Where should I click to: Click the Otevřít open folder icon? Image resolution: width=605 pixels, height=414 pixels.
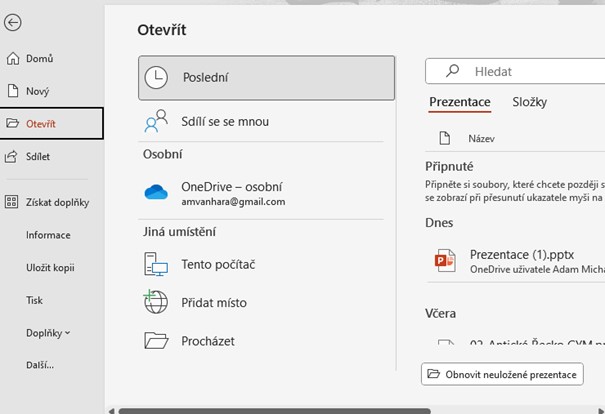pyautogui.click(x=12, y=123)
